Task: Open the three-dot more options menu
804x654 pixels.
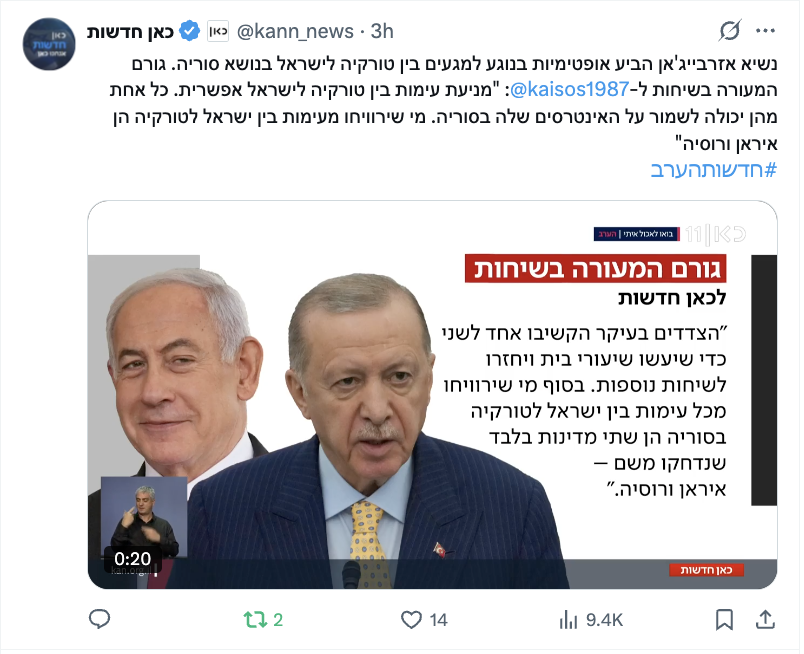Action: pos(766,31)
